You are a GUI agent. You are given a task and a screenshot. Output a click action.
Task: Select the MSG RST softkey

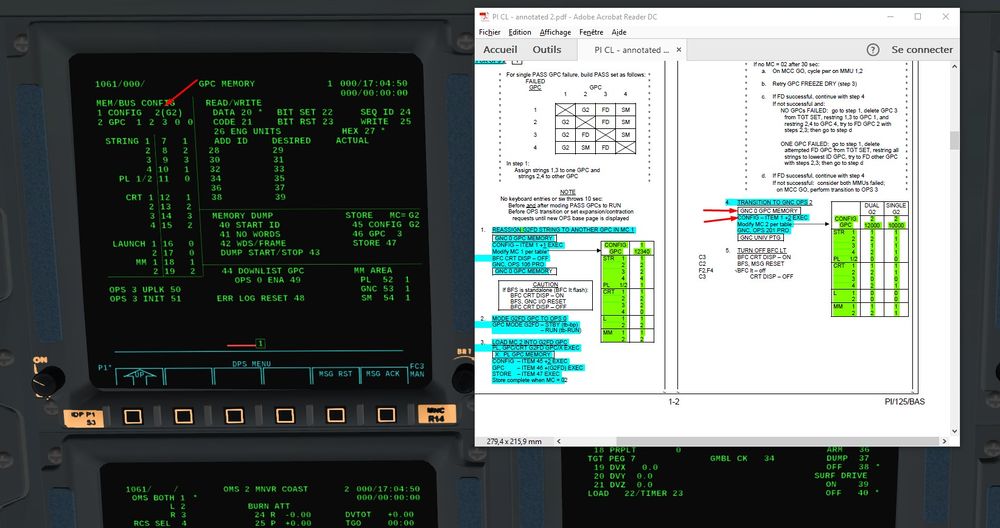[x=336, y=374]
